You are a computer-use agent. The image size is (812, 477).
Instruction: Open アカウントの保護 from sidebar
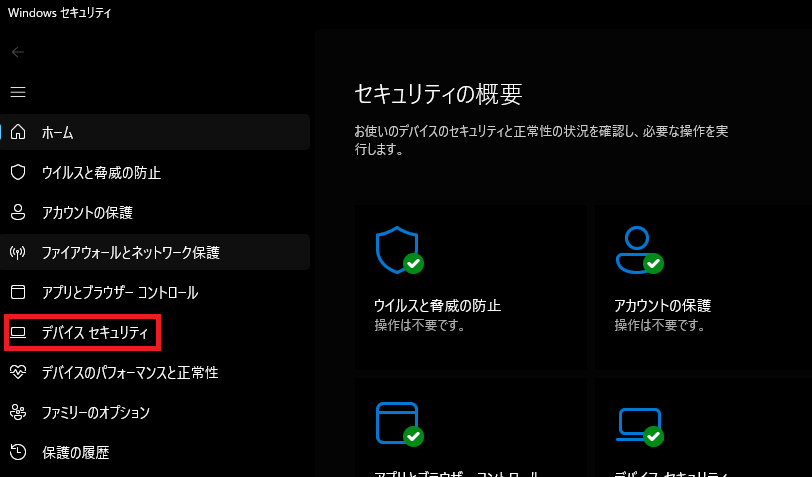pos(88,212)
